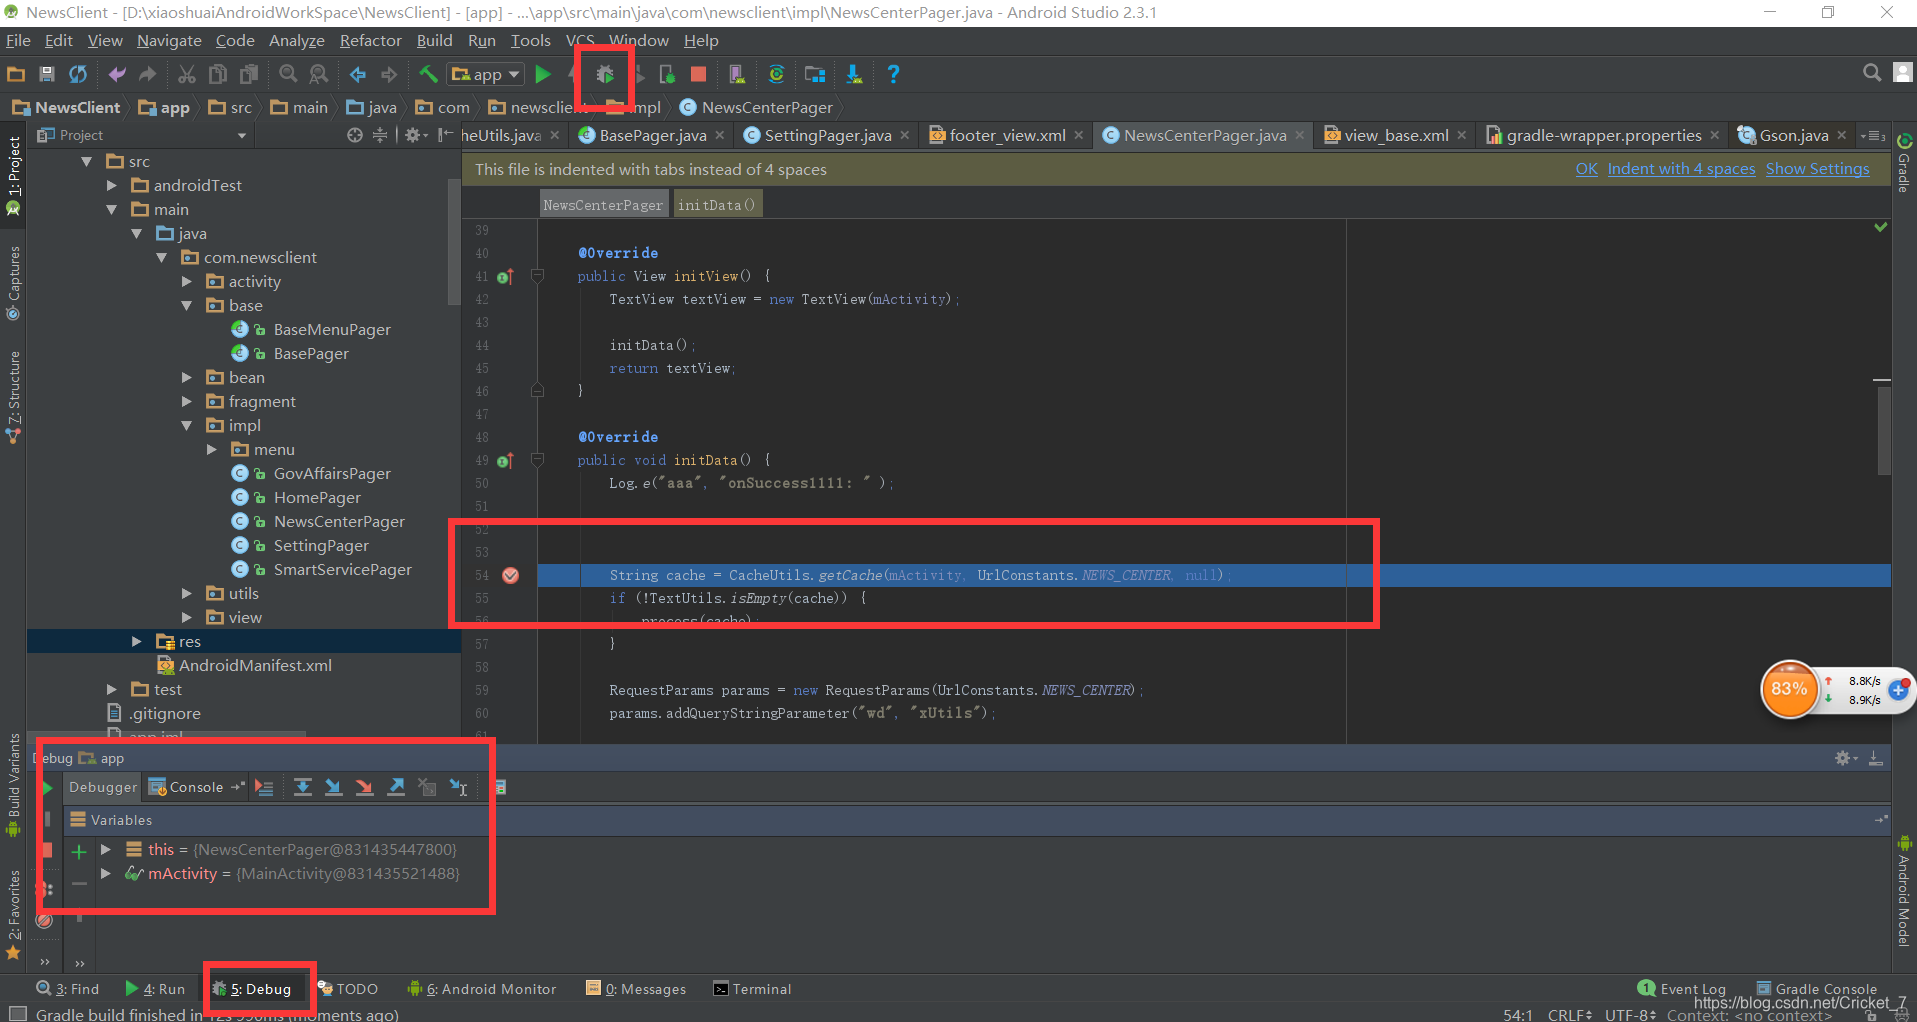The height and width of the screenshot is (1022, 1917).
Task: Step Over the current line in the debugger
Action: coord(303,787)
